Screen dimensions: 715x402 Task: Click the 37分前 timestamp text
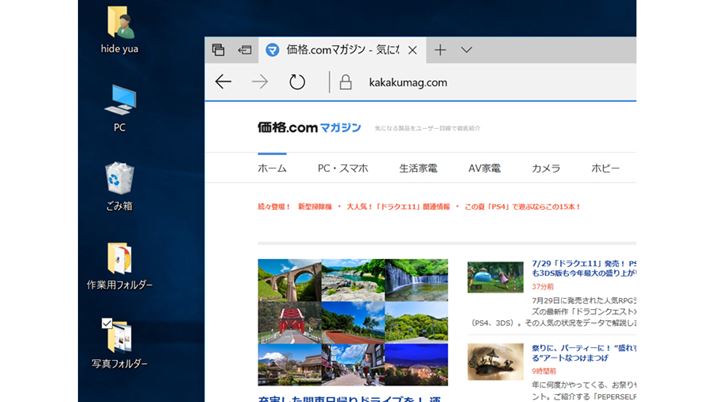coord(543,287)
